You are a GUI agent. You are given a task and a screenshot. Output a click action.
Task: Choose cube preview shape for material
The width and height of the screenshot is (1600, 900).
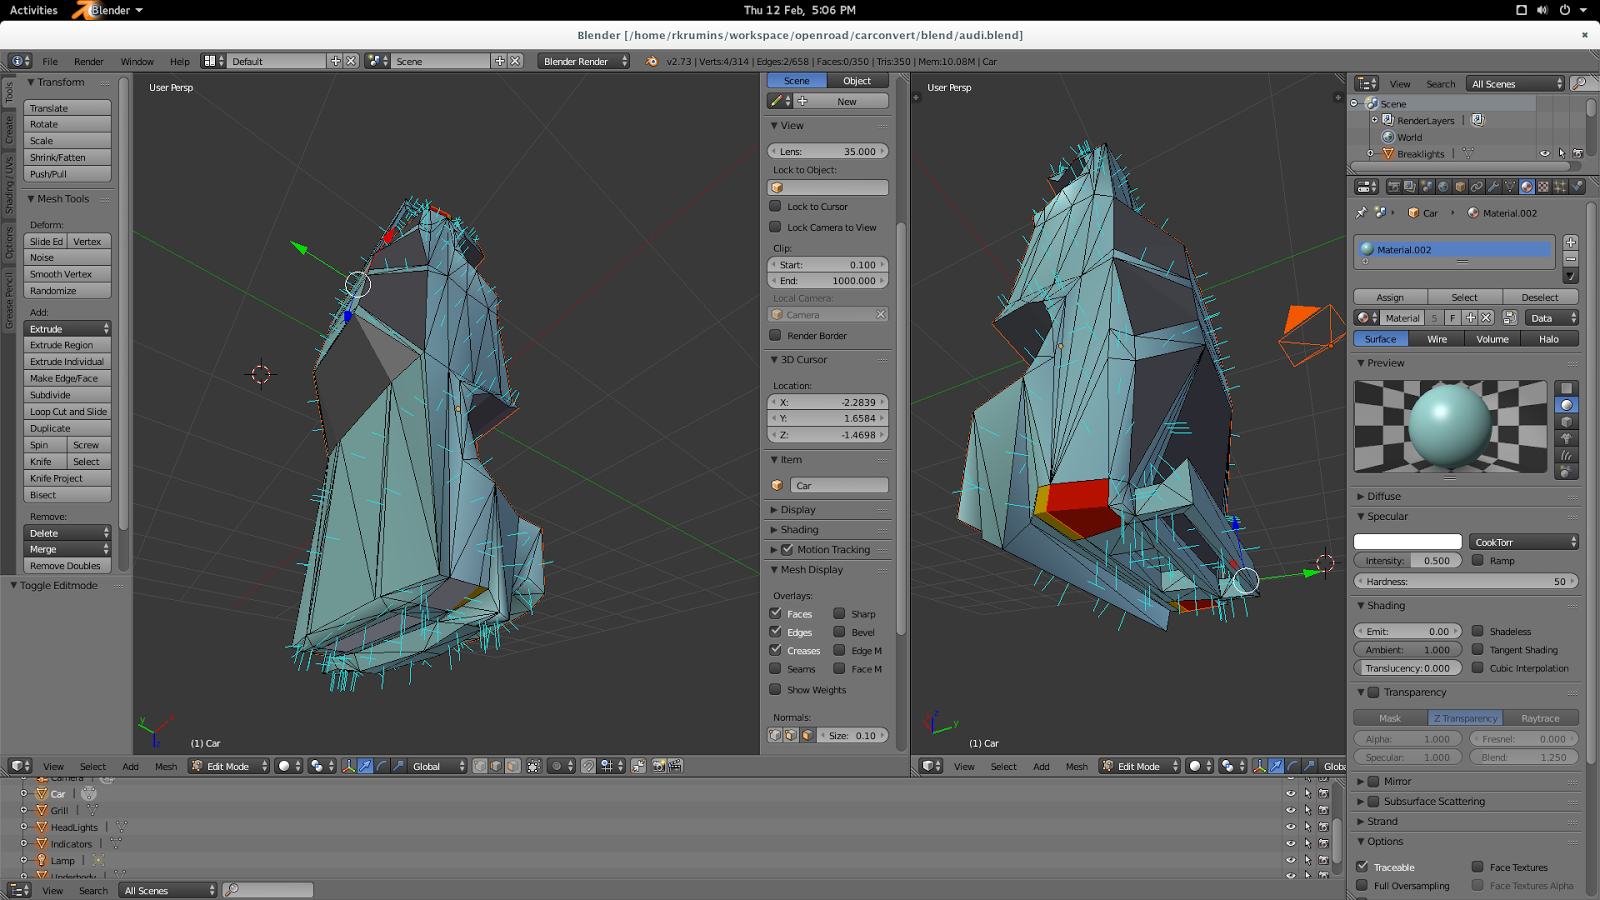tap(1567, 422)
